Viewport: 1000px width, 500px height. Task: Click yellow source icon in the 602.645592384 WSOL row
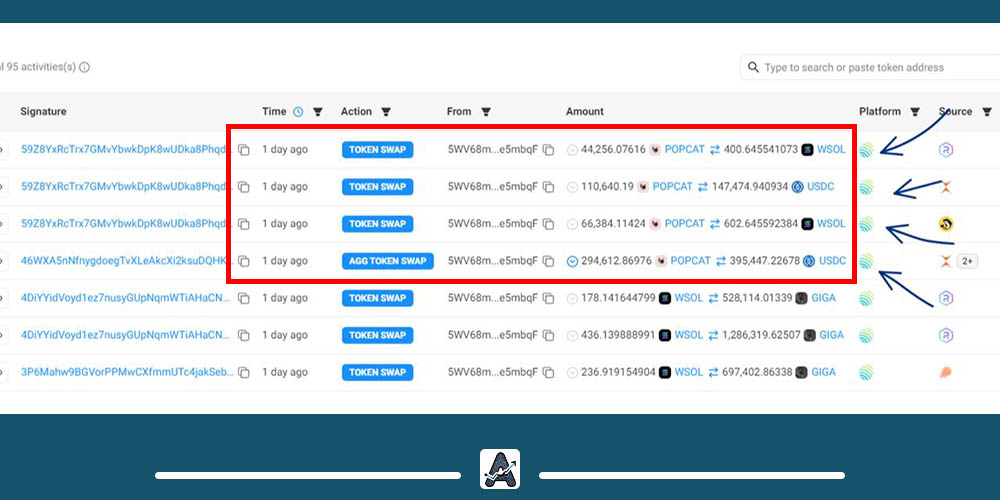pyautogui.click(x=946, y=224)
